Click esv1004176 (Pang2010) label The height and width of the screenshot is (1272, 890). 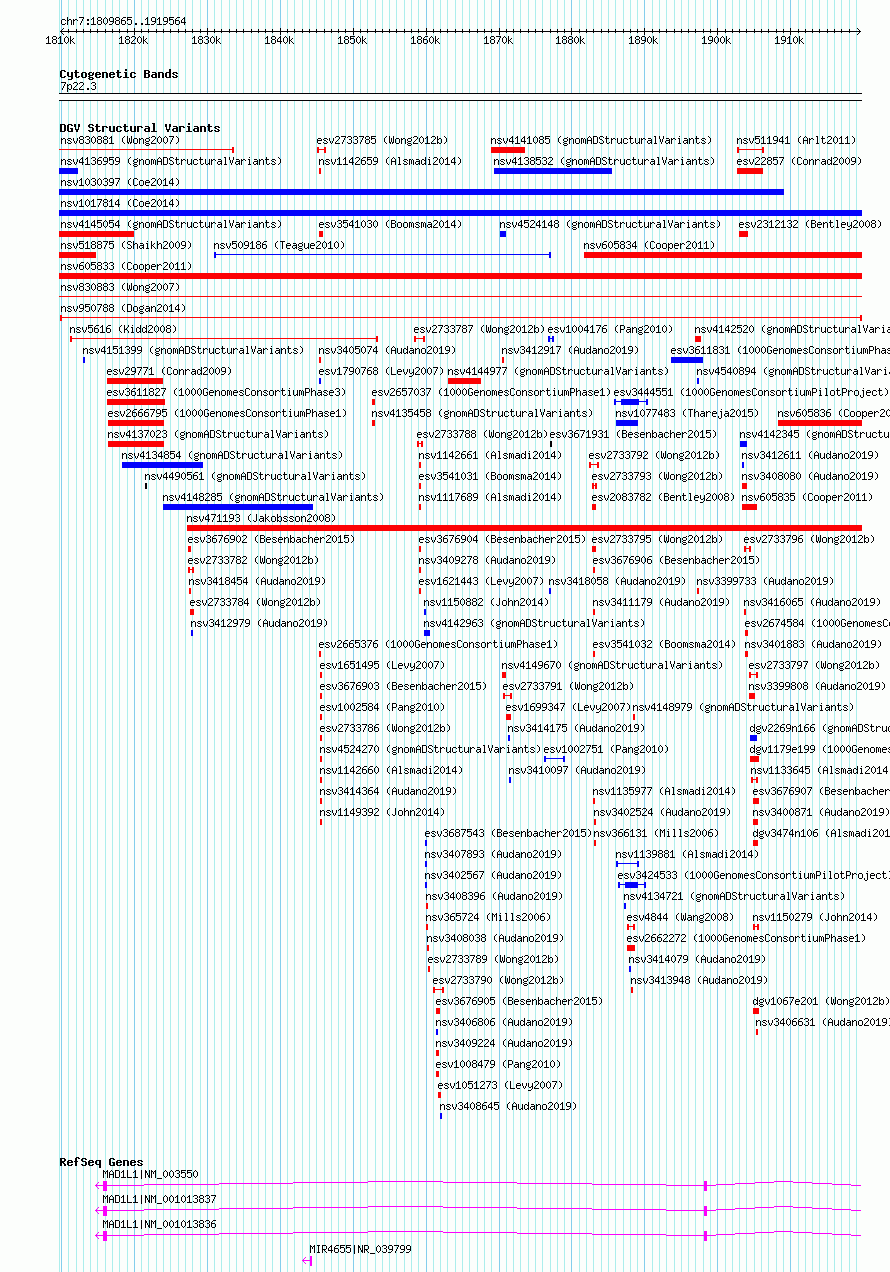(610, 329)
